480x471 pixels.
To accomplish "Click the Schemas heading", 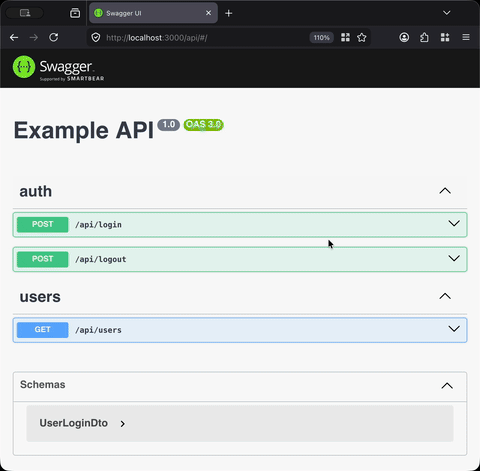I will pos(43,385).
